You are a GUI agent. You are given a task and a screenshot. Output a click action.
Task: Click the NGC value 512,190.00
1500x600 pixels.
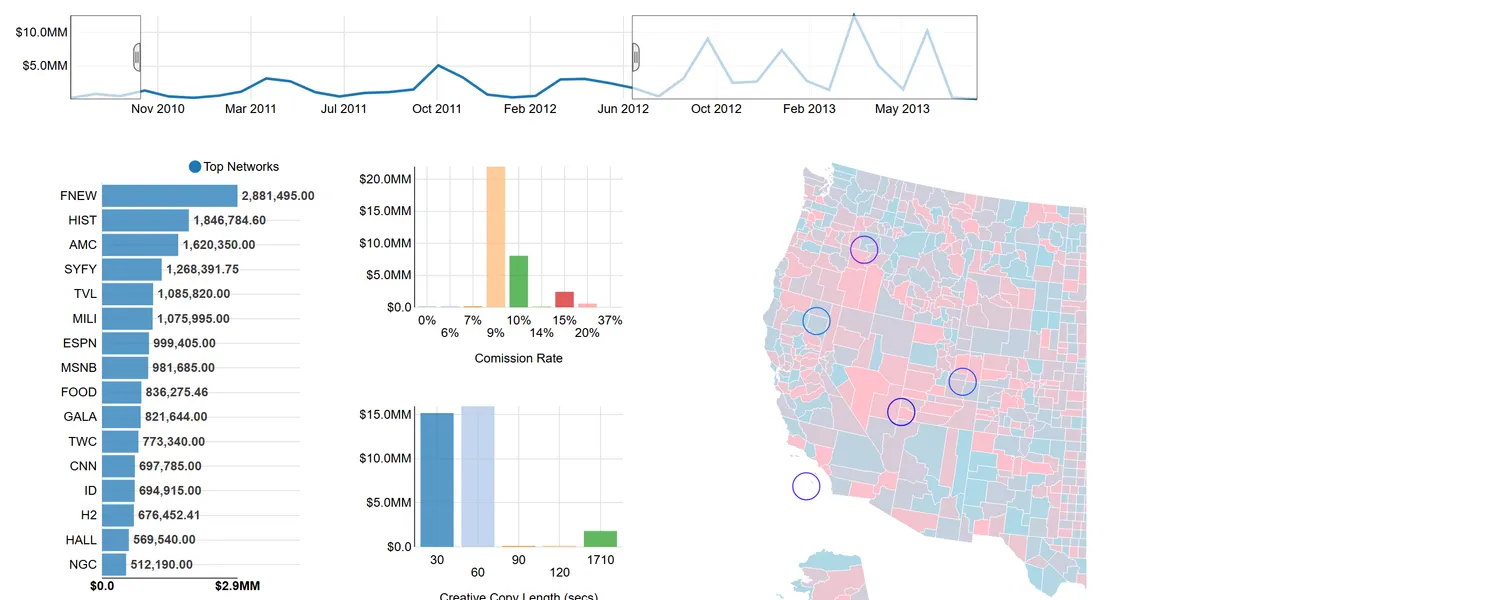click(166, 564)
